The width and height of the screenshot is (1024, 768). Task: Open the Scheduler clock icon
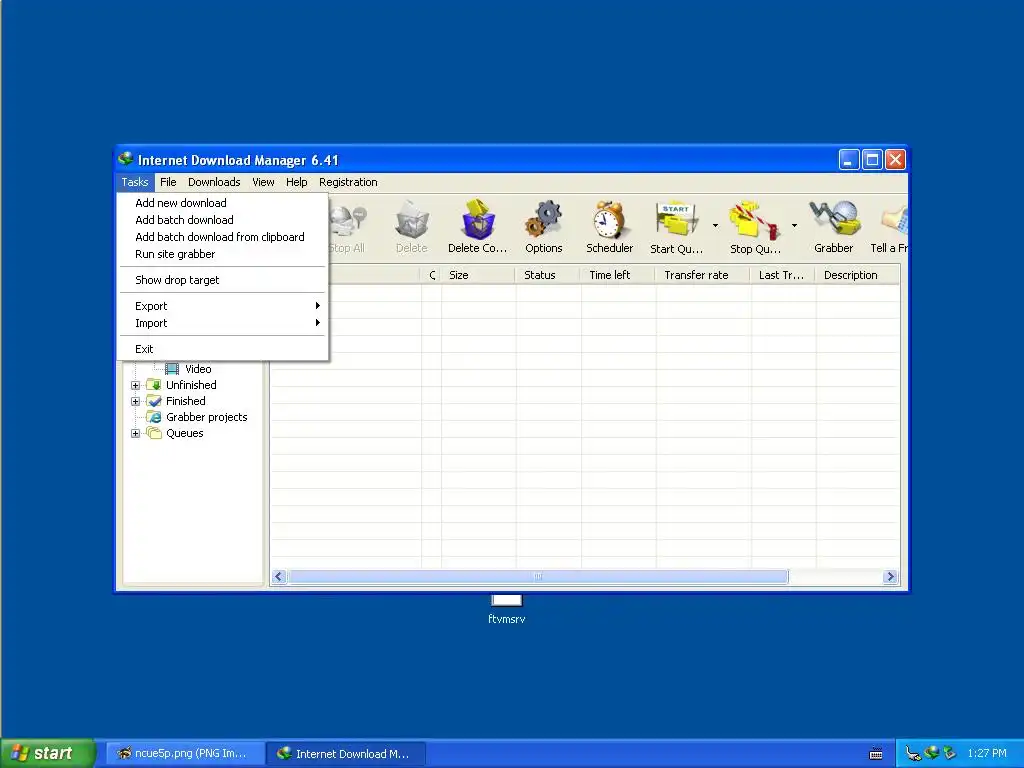click(609, 219)
